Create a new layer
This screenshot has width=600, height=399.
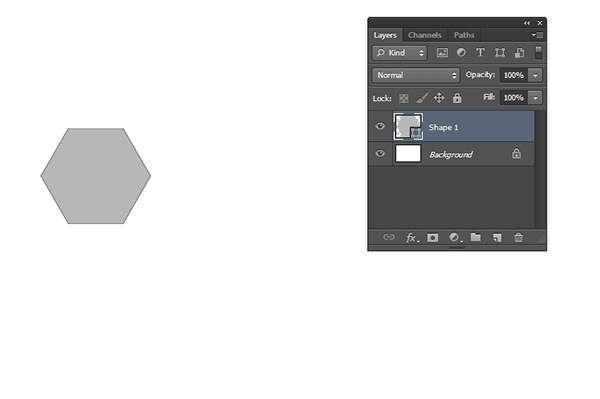point(497,238)
